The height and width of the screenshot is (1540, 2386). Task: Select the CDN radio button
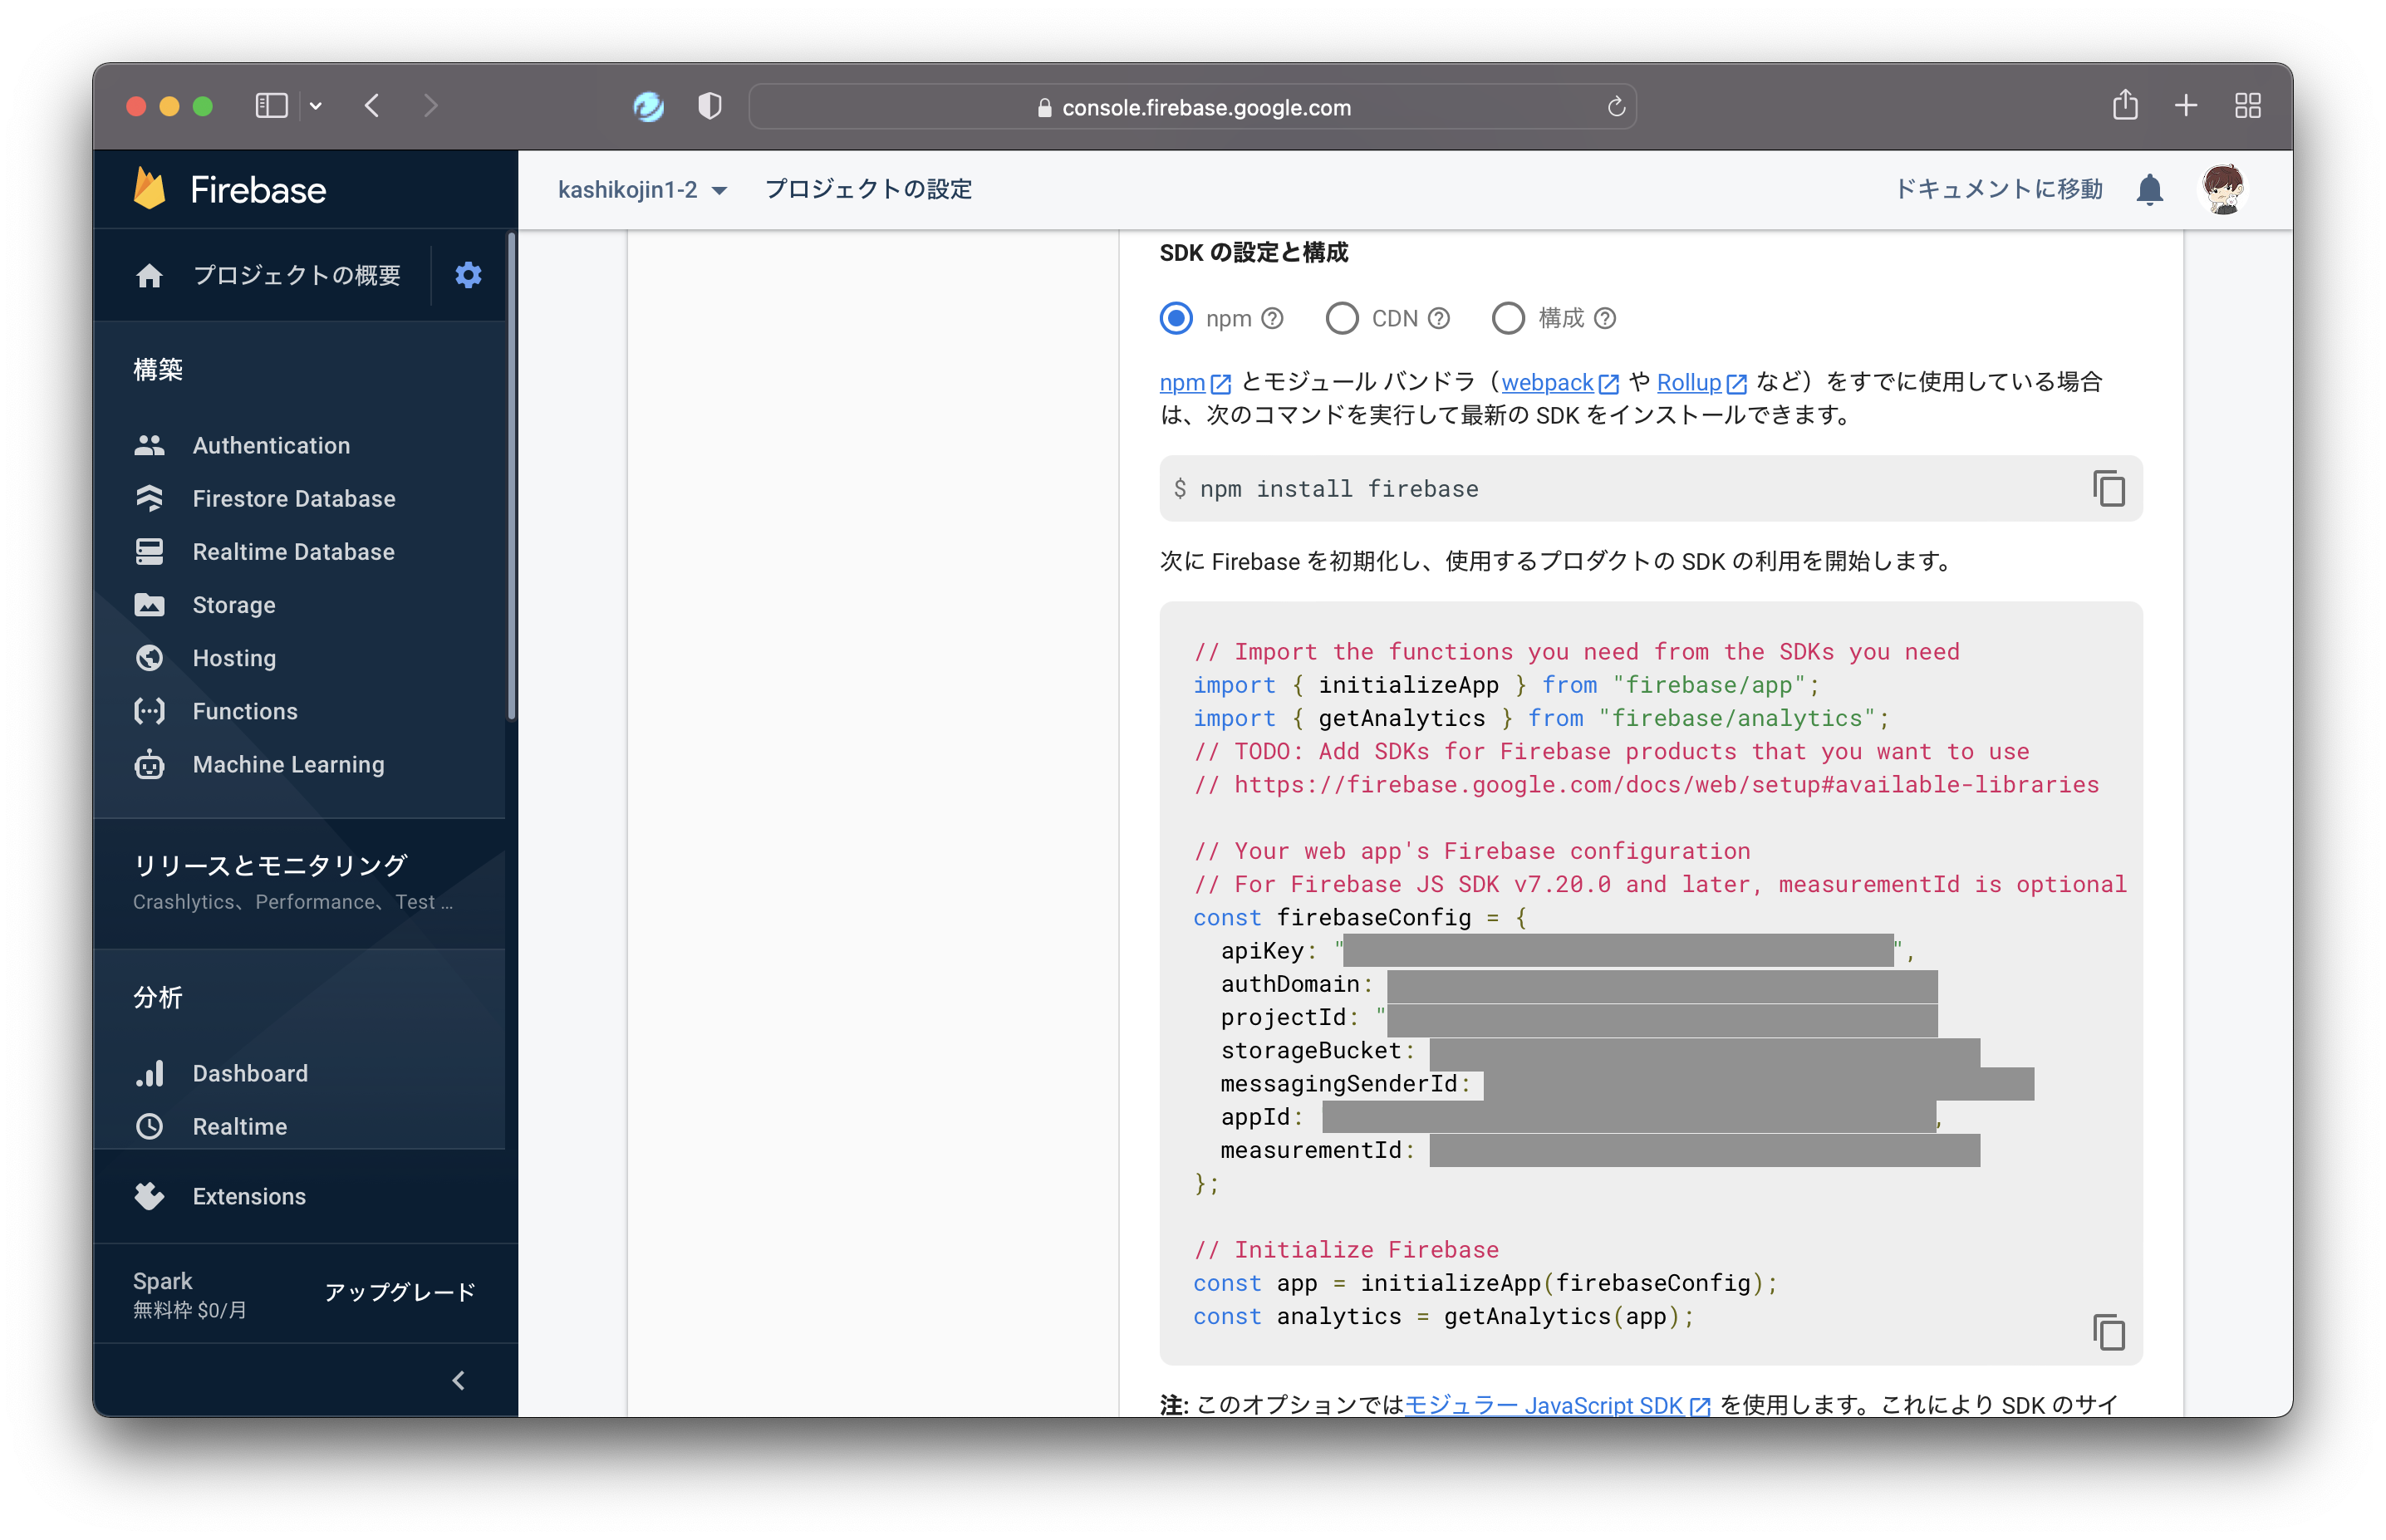[1342, 318]
